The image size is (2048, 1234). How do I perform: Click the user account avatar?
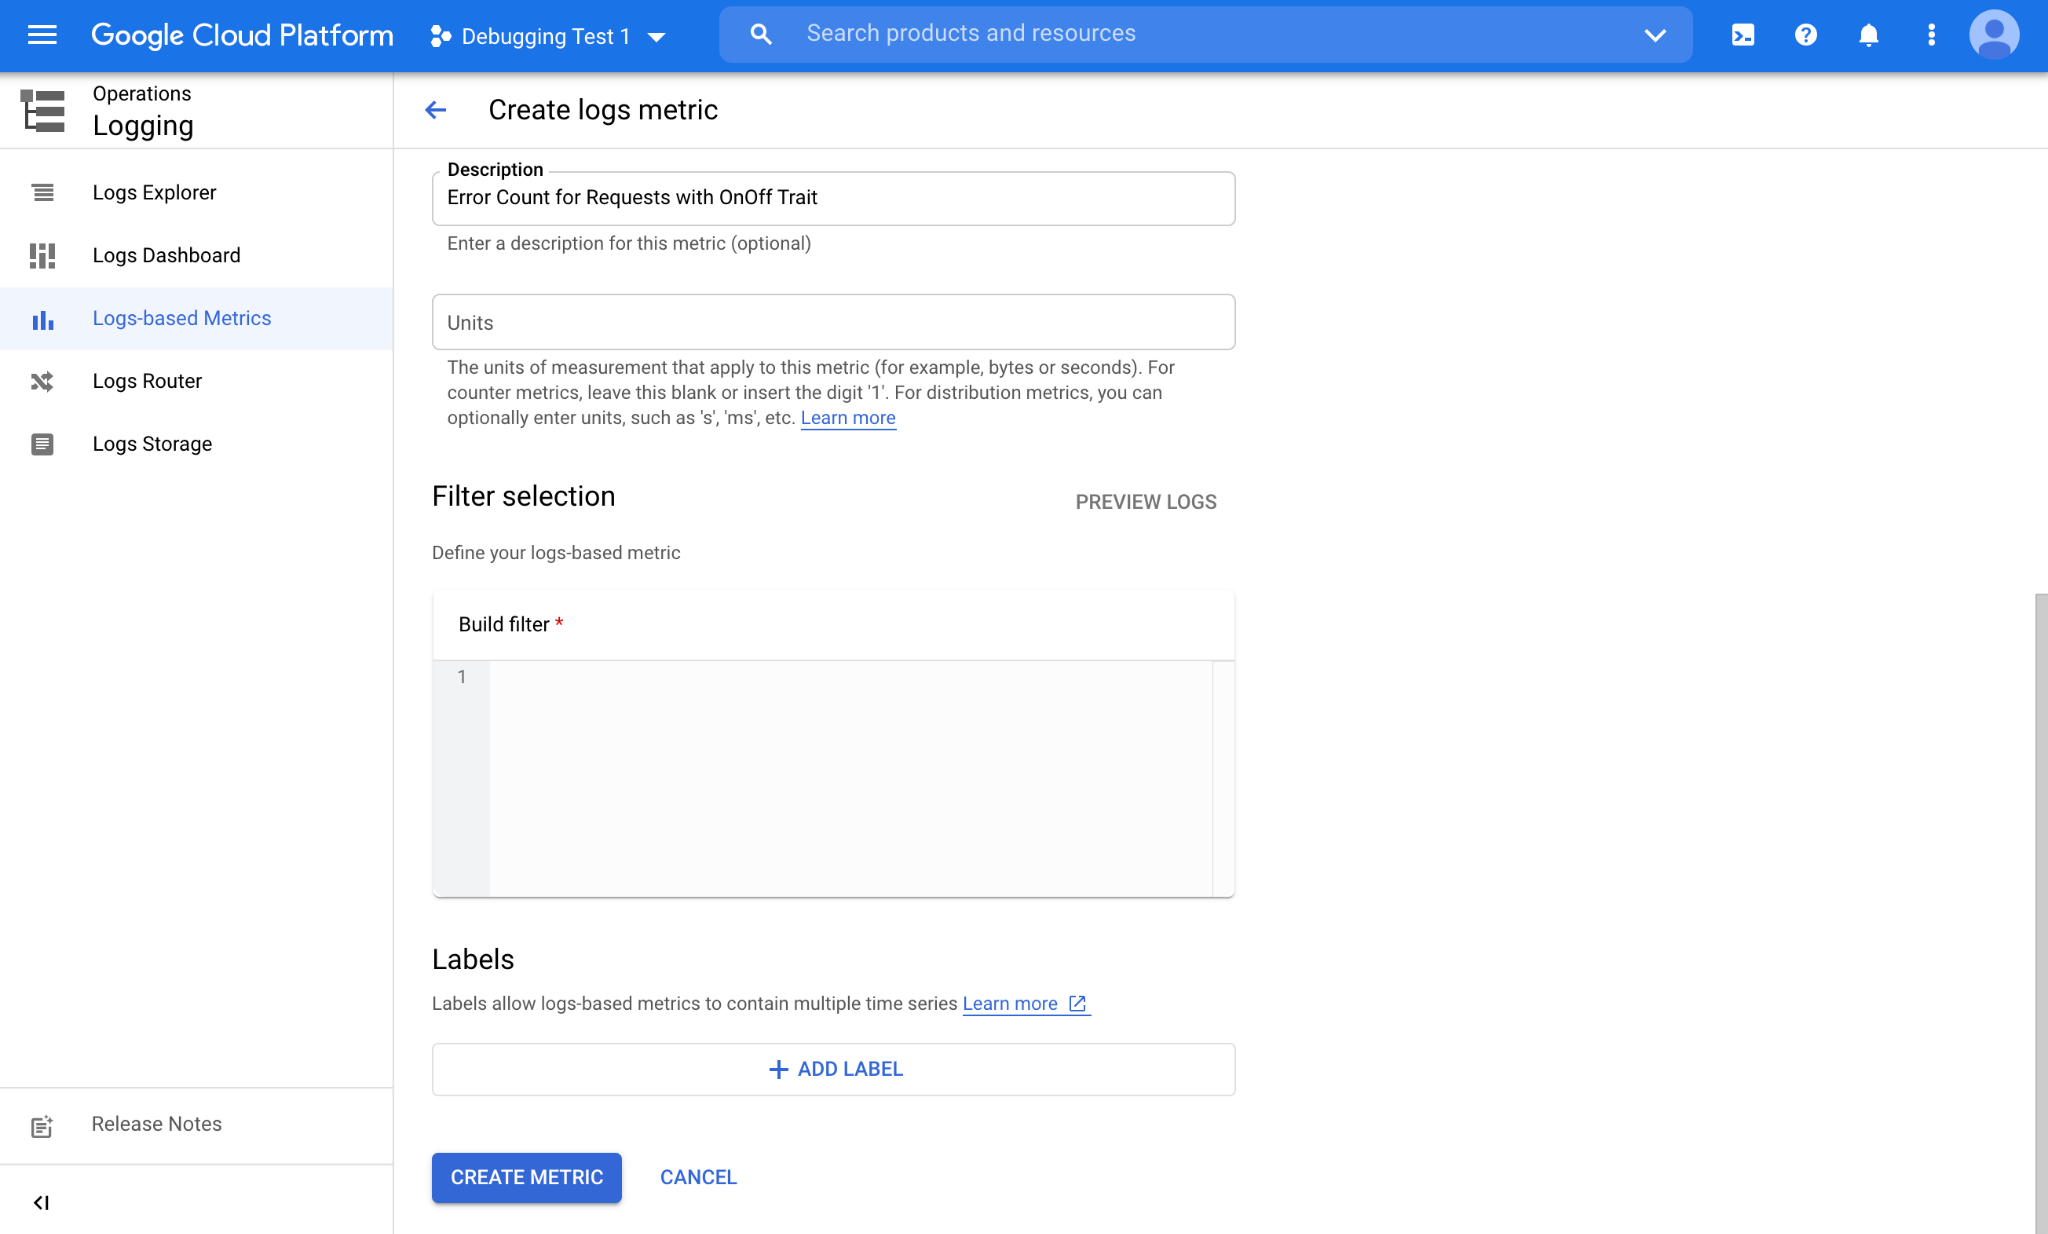(x=1993, y=35)
